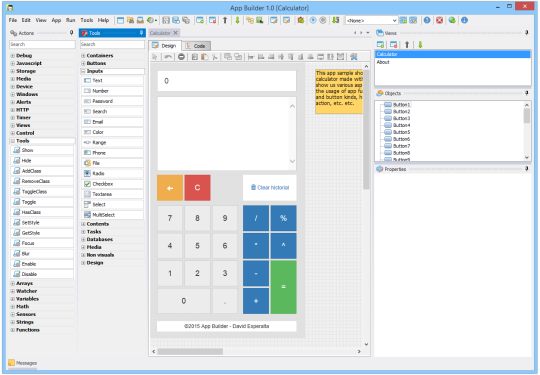The image size is (540, 375).
Task: Expand the Arrays actions group
Action: click(12, 283)
